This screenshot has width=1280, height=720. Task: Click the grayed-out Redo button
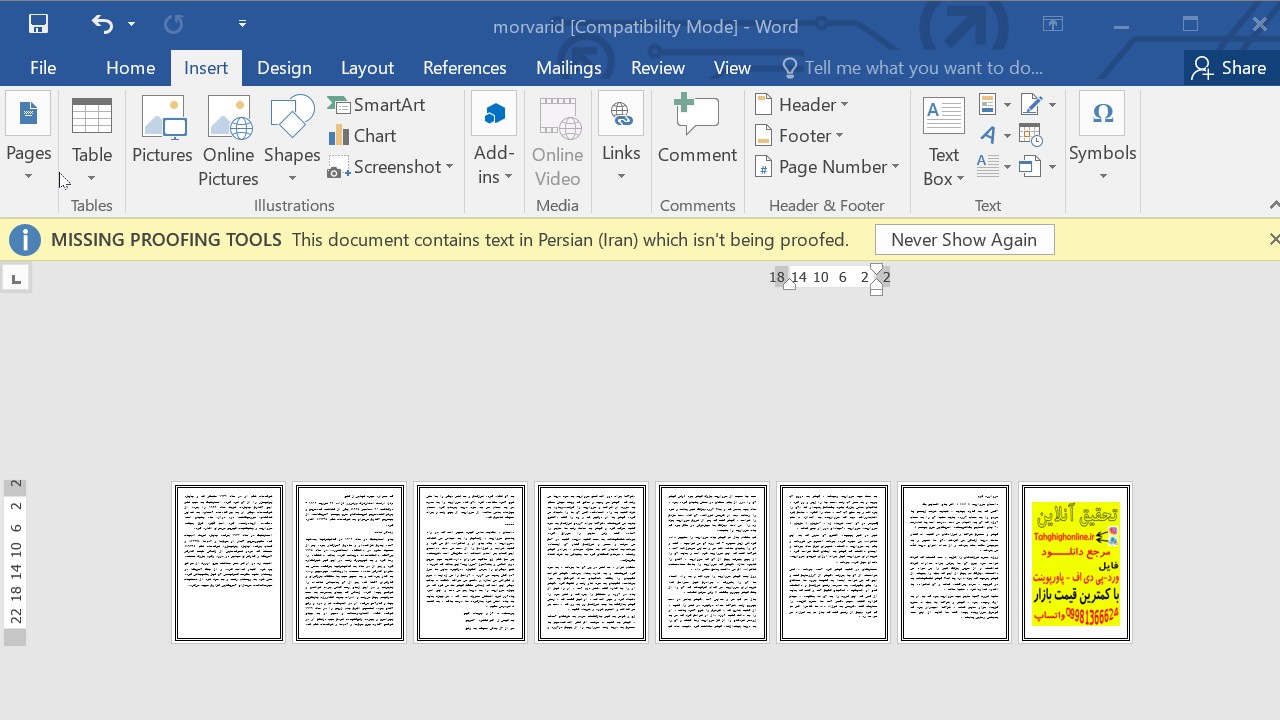173,23
